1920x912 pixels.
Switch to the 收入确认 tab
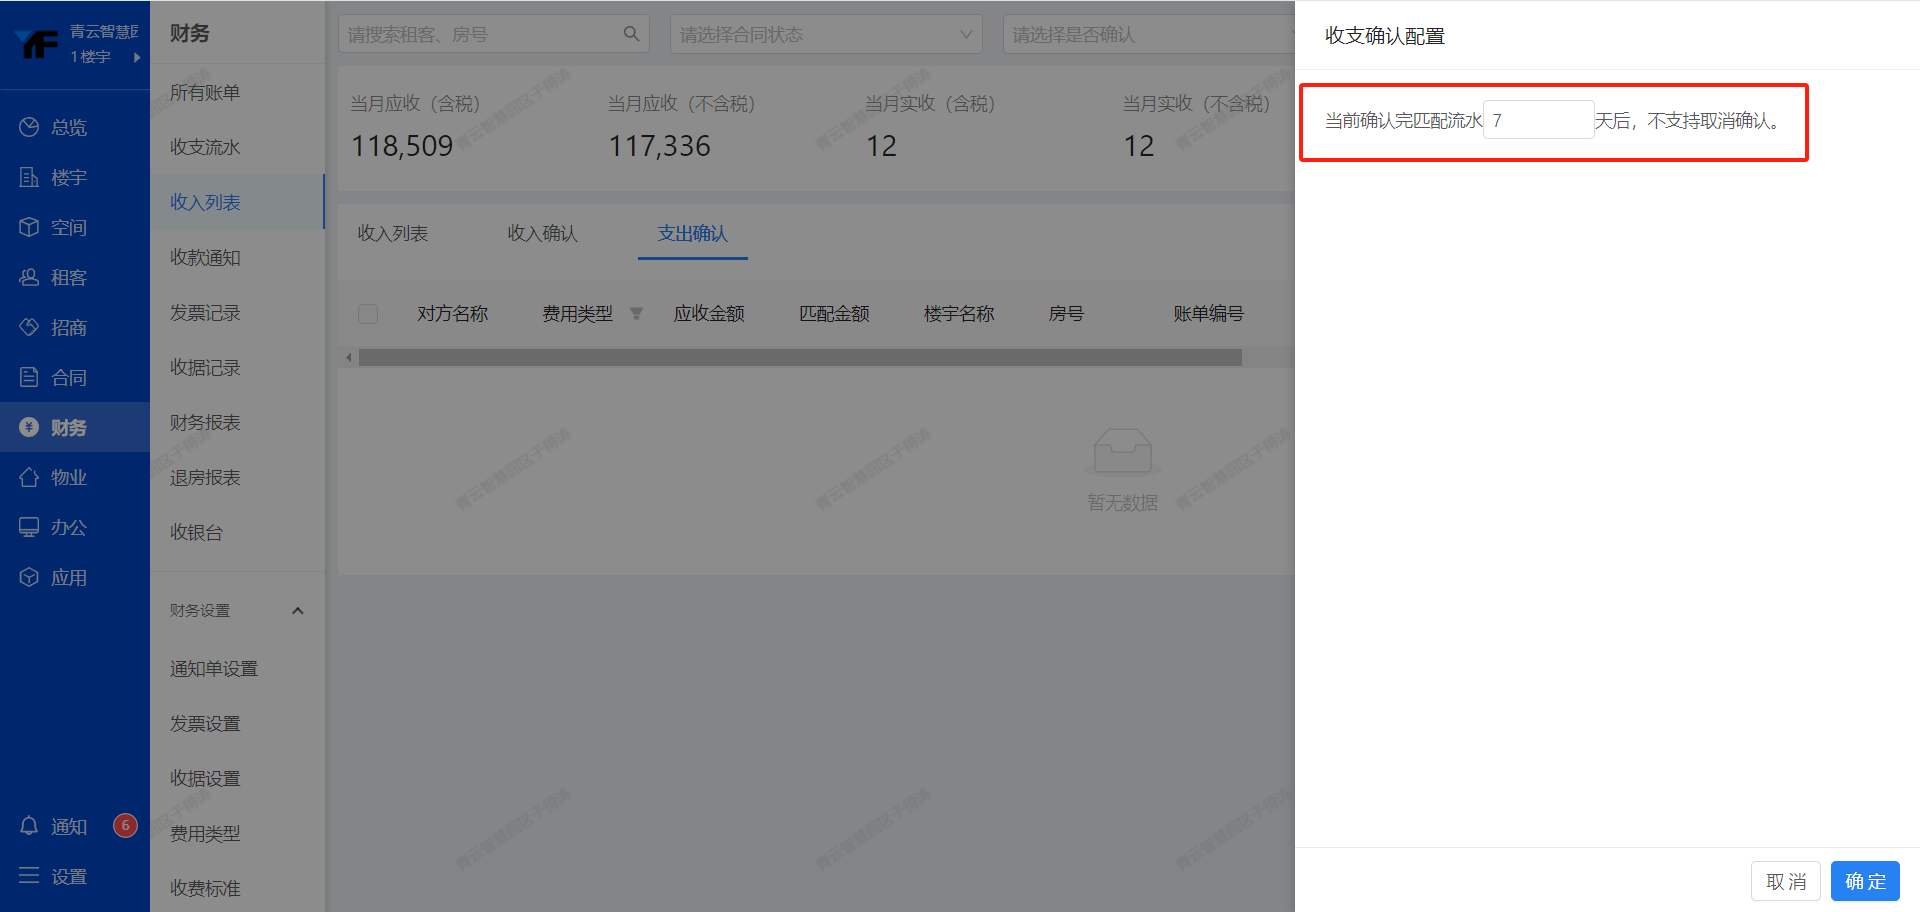(x=542, y=233)
